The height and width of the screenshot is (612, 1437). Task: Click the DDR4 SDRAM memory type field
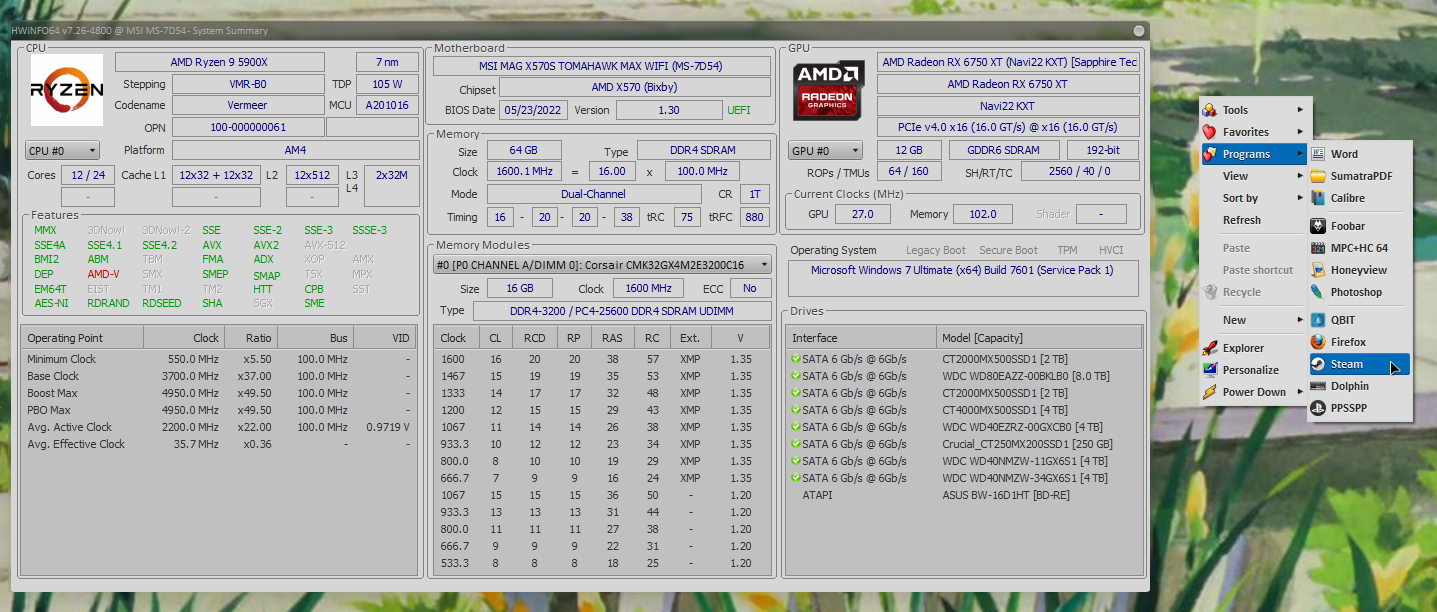tap(704, 151)
